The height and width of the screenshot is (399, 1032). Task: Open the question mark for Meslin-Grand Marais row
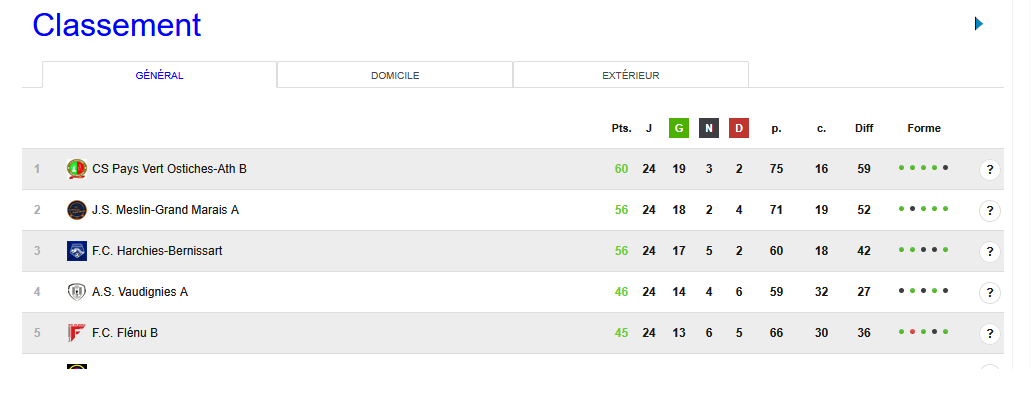pyautogui.click(x=990, y=211)
